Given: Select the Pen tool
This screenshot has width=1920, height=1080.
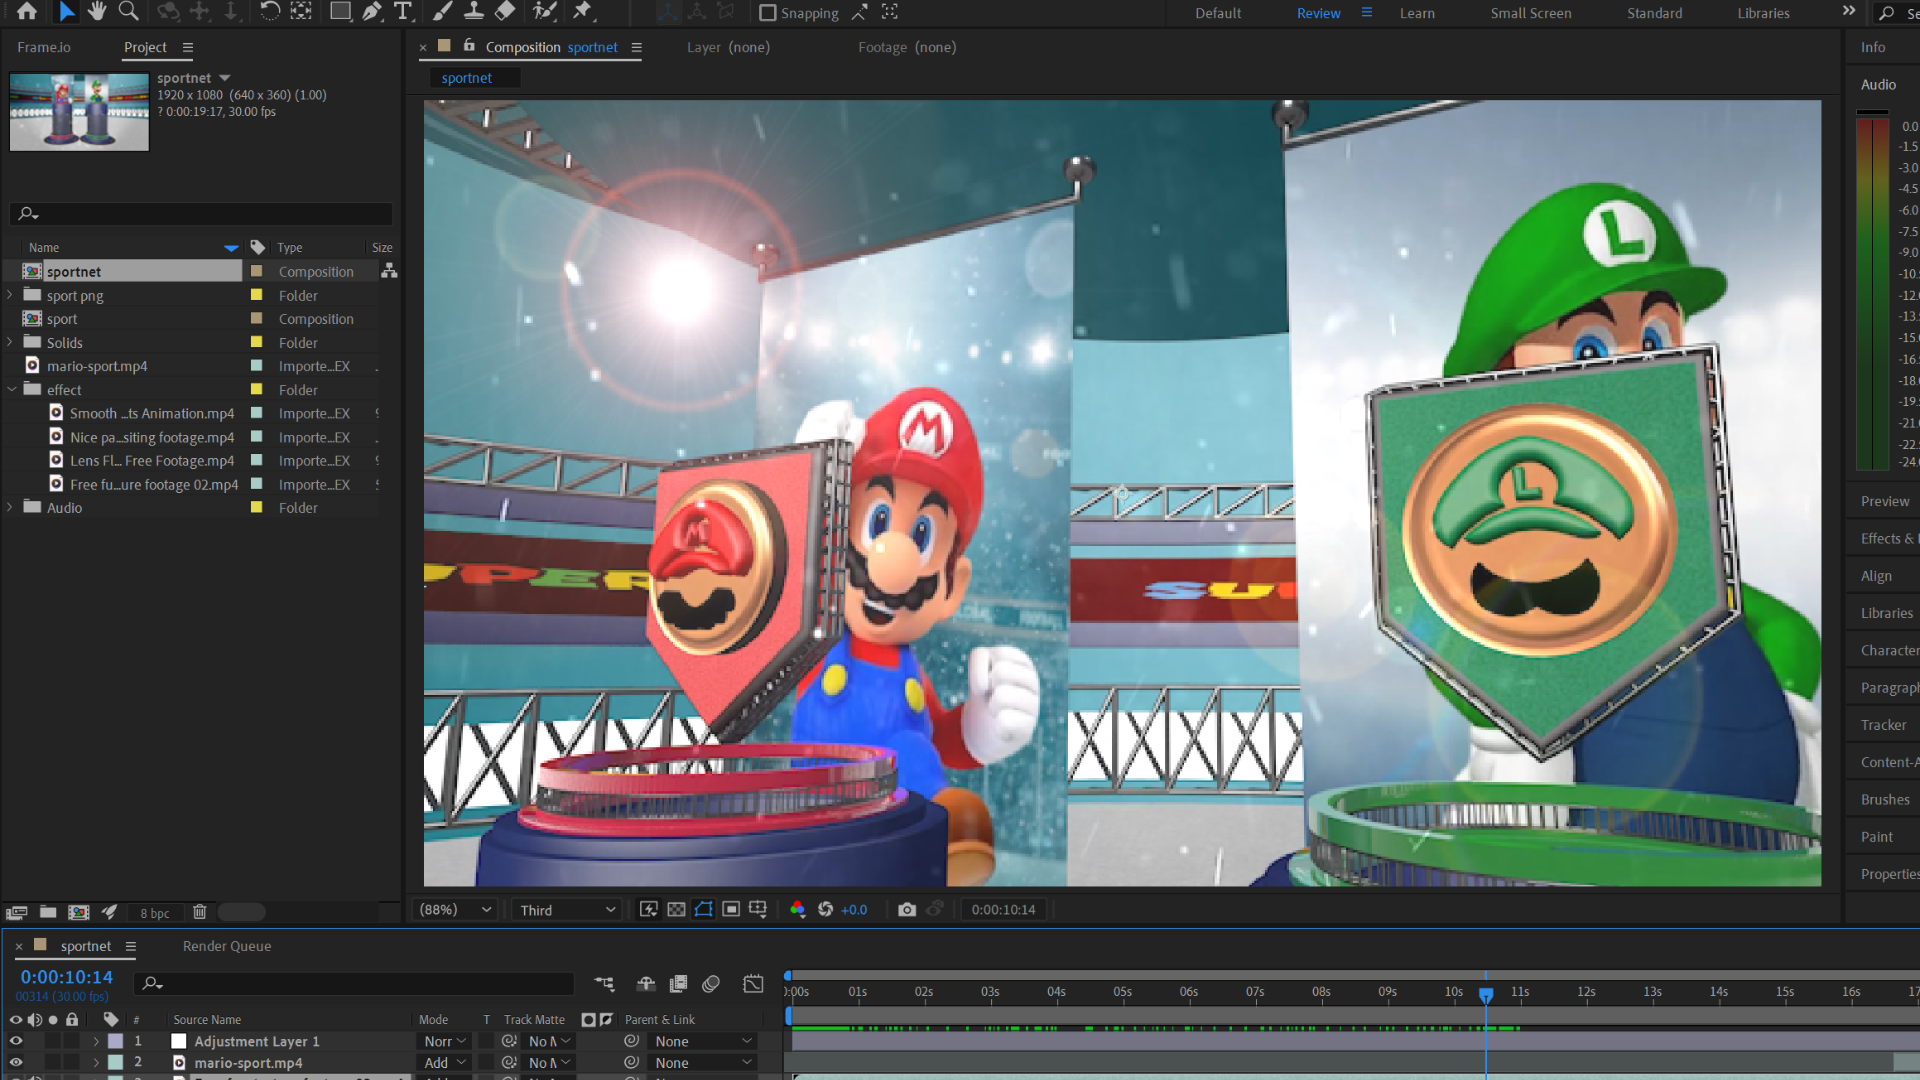Looking at the screenshot, I should point(372,12).
